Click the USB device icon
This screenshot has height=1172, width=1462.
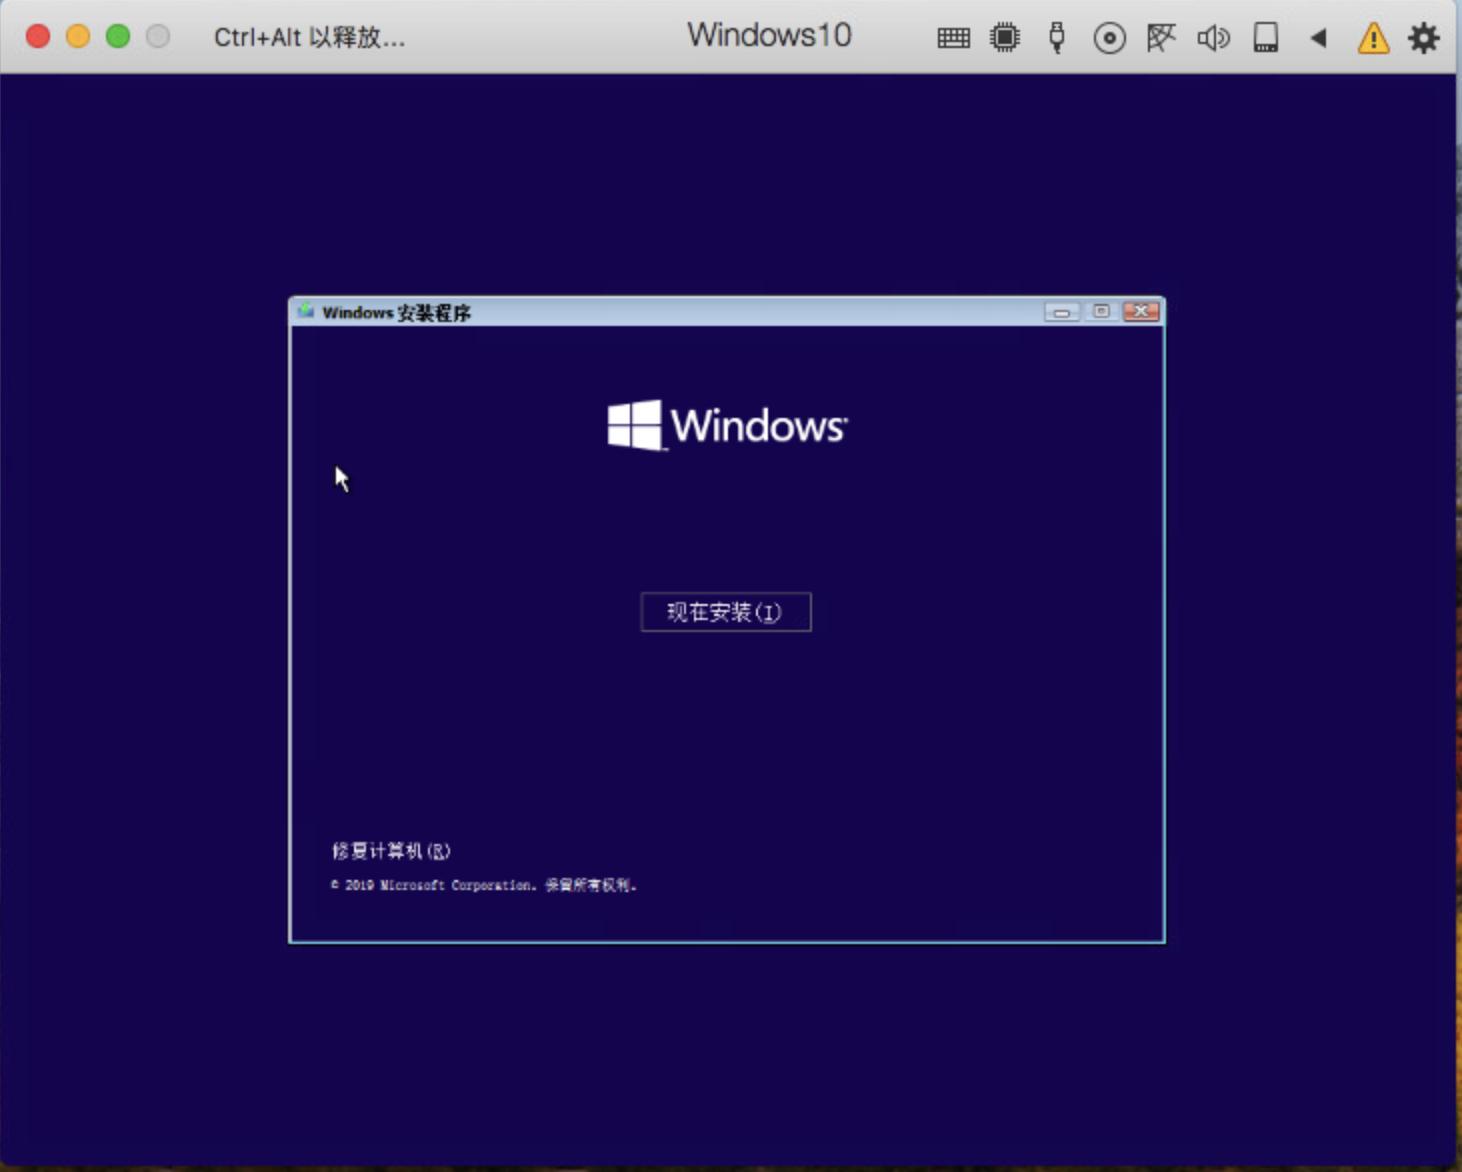coord(1056,38)
